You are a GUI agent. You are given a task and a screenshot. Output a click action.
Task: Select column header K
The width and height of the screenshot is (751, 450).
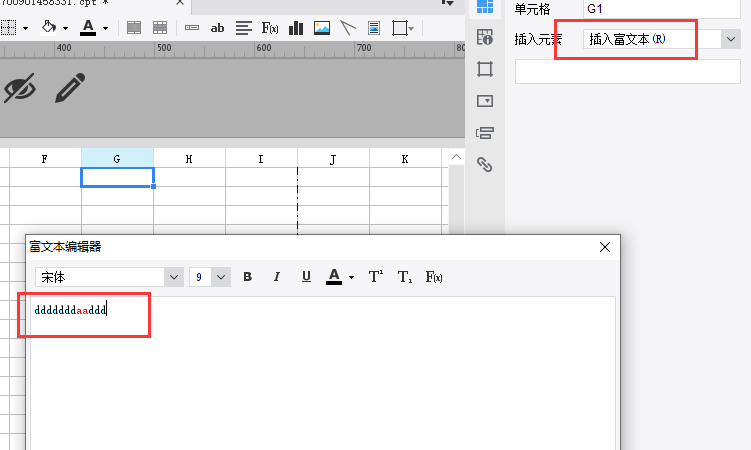pos(405,158)
